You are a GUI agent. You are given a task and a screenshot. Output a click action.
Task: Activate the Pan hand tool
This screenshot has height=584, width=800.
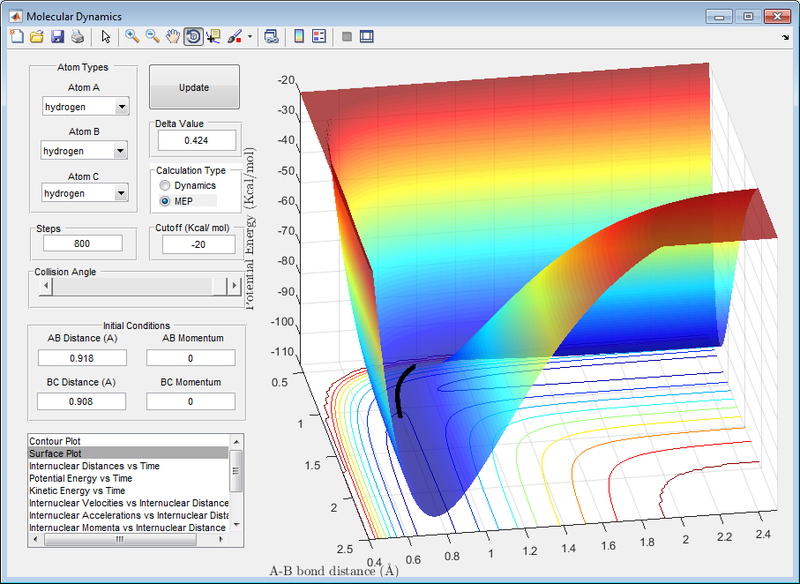tap(172, 37)
